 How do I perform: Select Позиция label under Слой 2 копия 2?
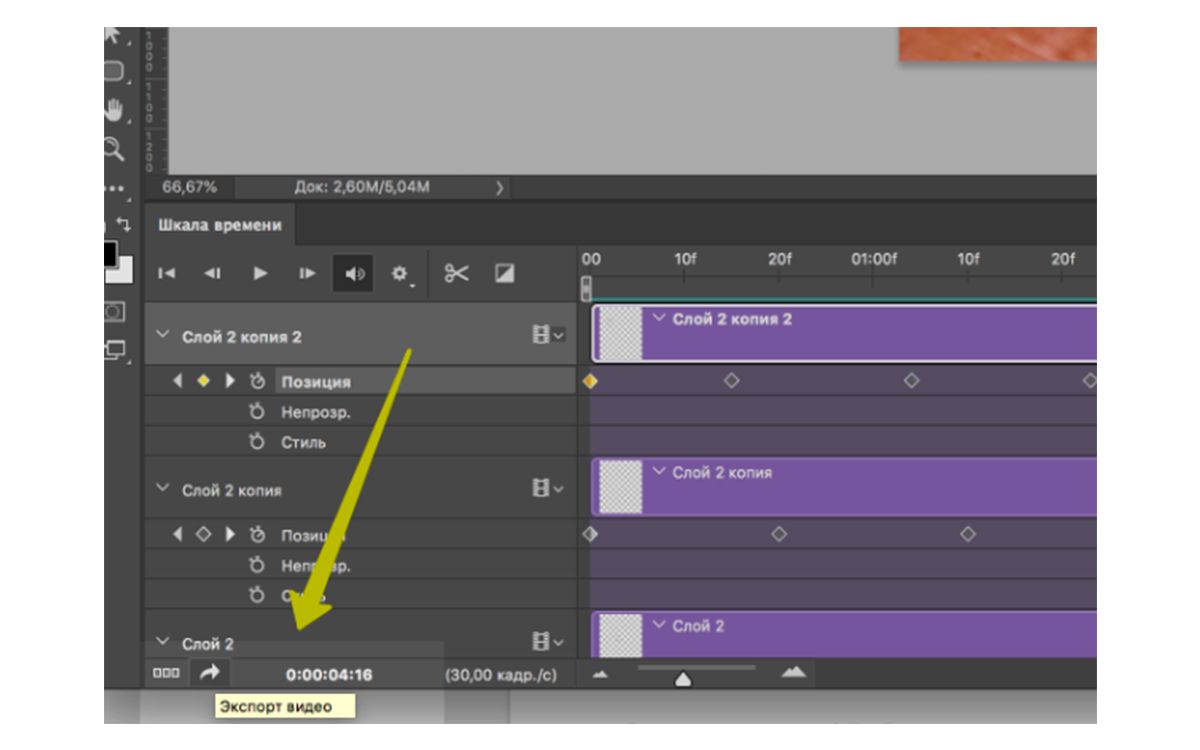316,382
